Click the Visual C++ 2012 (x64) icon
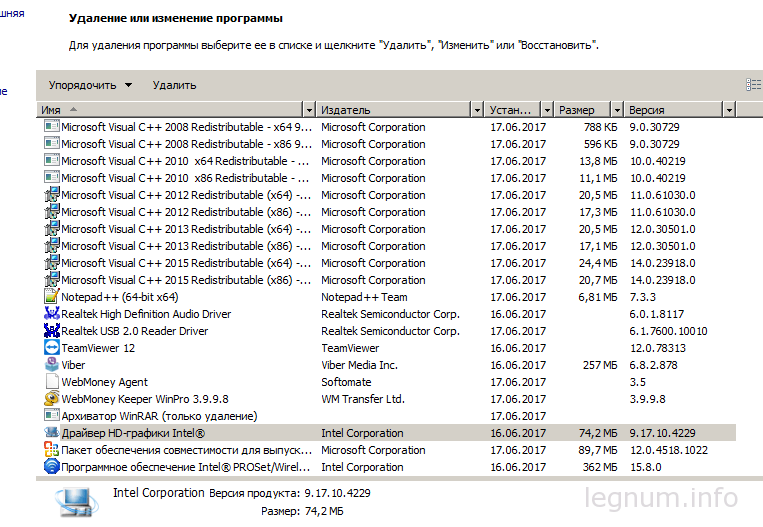763x527 pixels. click(x=52, y=195)
